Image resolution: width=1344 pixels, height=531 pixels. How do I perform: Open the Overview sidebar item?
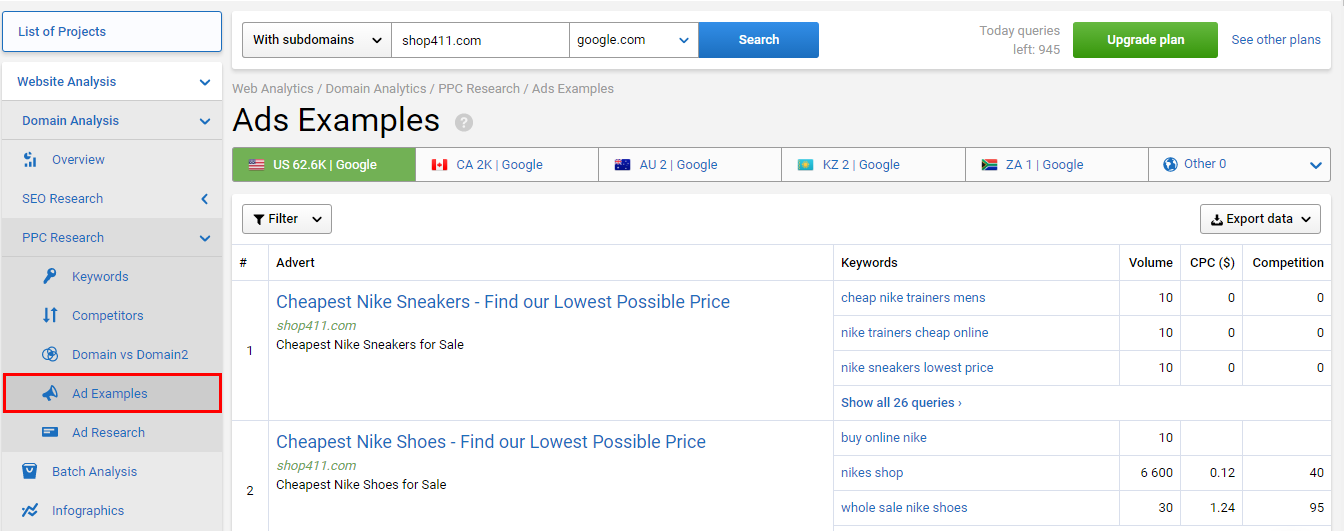coord(111,160)
